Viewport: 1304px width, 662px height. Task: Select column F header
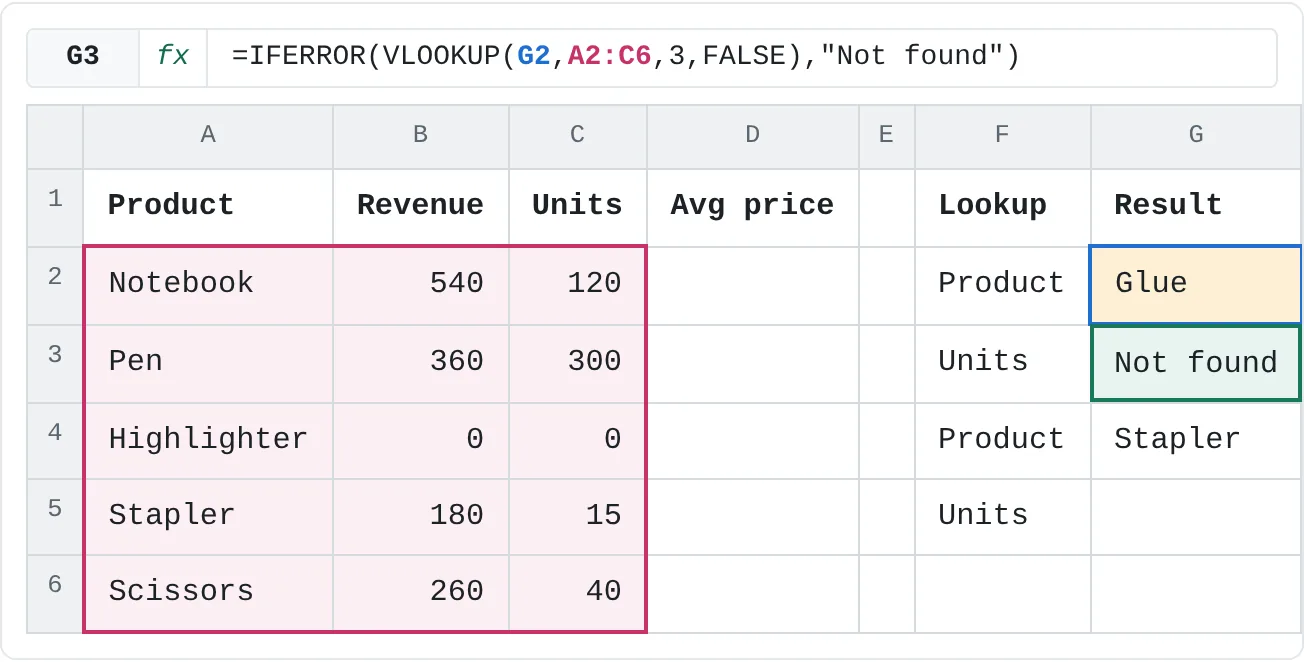click(1003, 136)
